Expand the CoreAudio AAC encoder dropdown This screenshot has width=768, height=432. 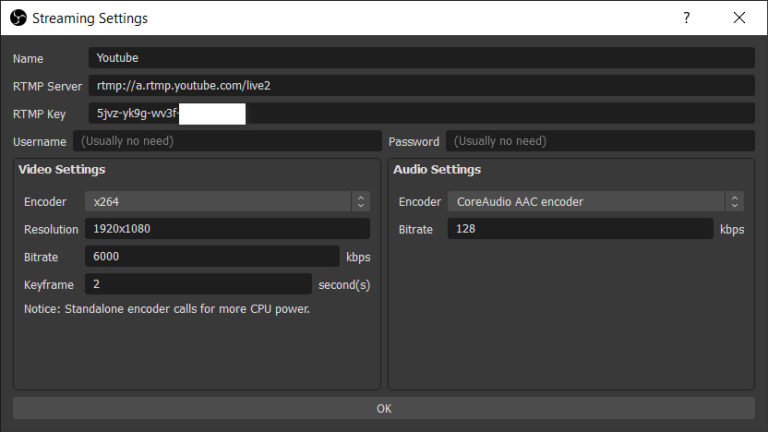click(x=595, y=202)
